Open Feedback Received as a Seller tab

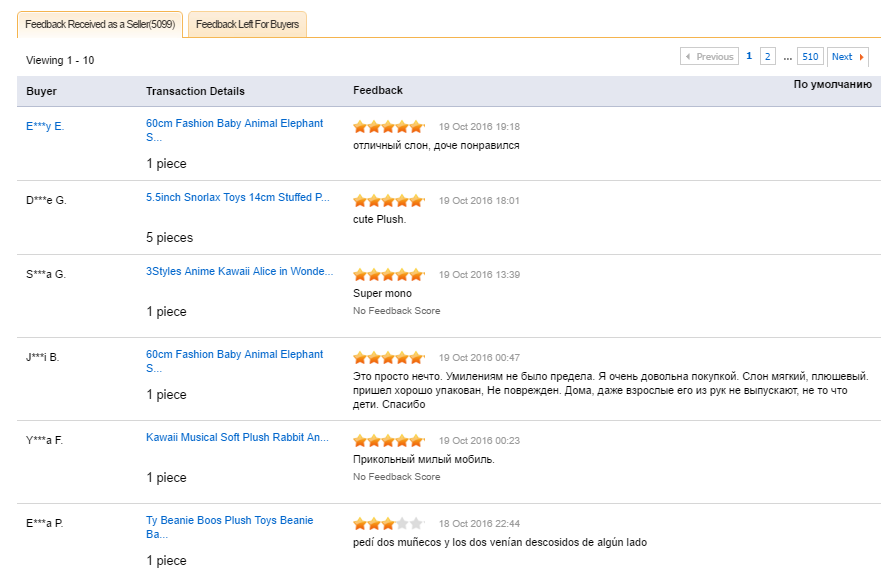[100, 24]
